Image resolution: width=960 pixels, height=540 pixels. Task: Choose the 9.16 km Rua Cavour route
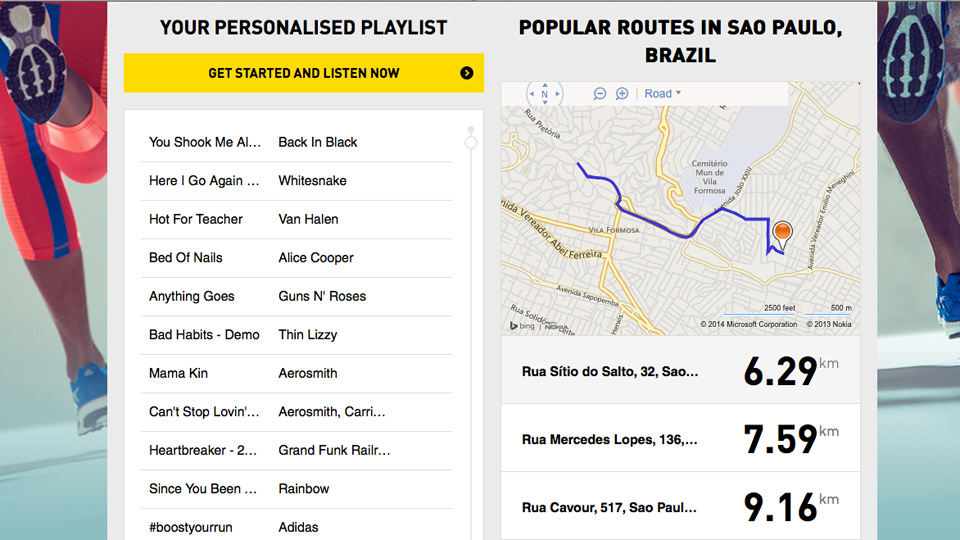(x=680, y=507)
